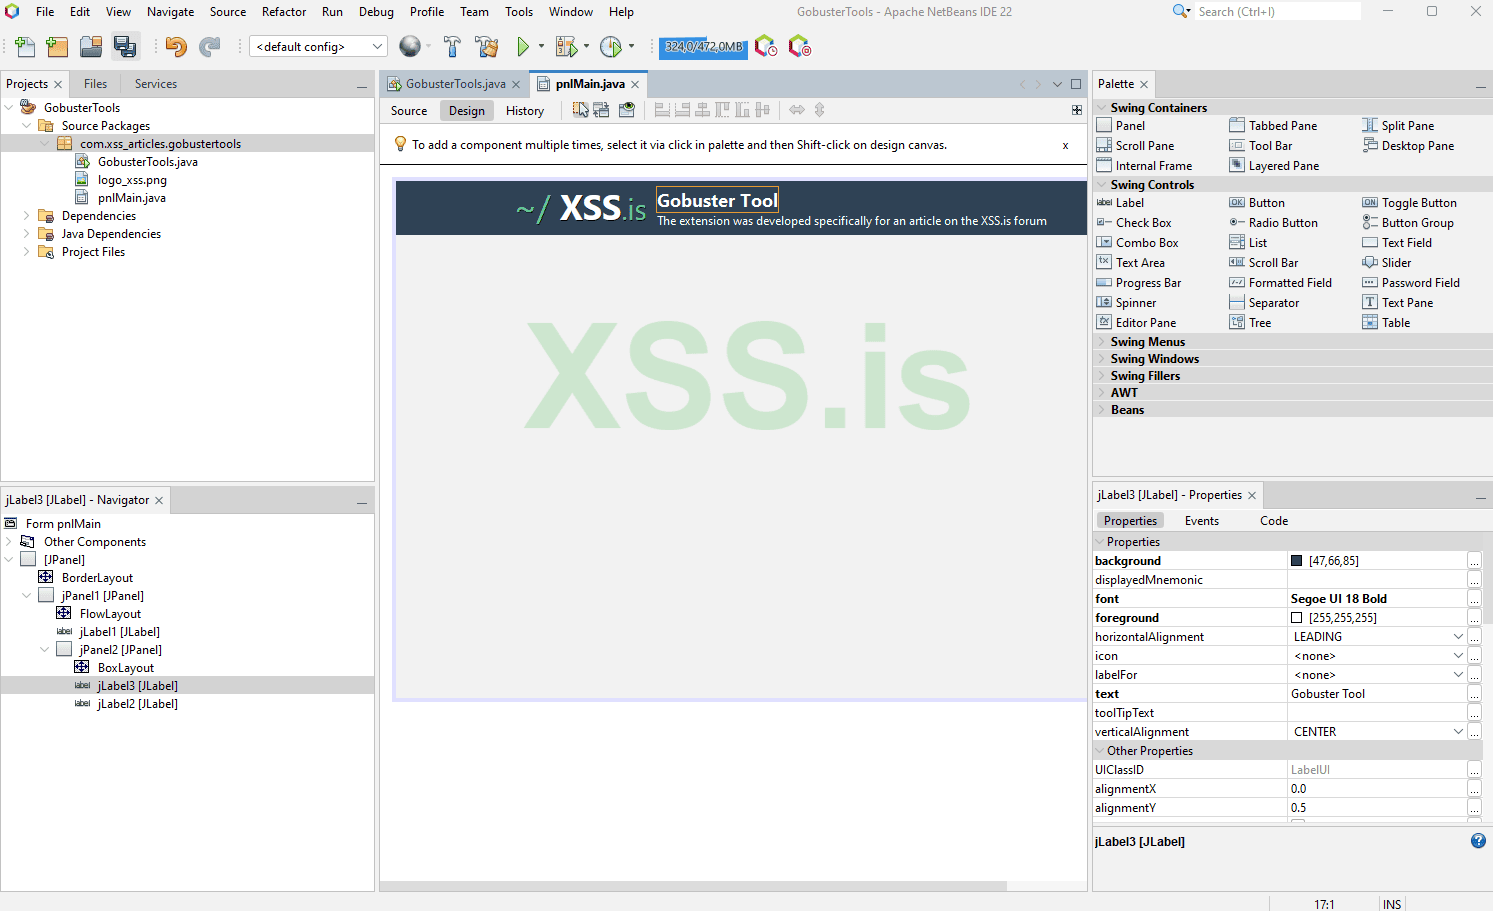The image size is (1493, 911).
Task: Expand the Java Dependencies node
Action: click(27, 234)
